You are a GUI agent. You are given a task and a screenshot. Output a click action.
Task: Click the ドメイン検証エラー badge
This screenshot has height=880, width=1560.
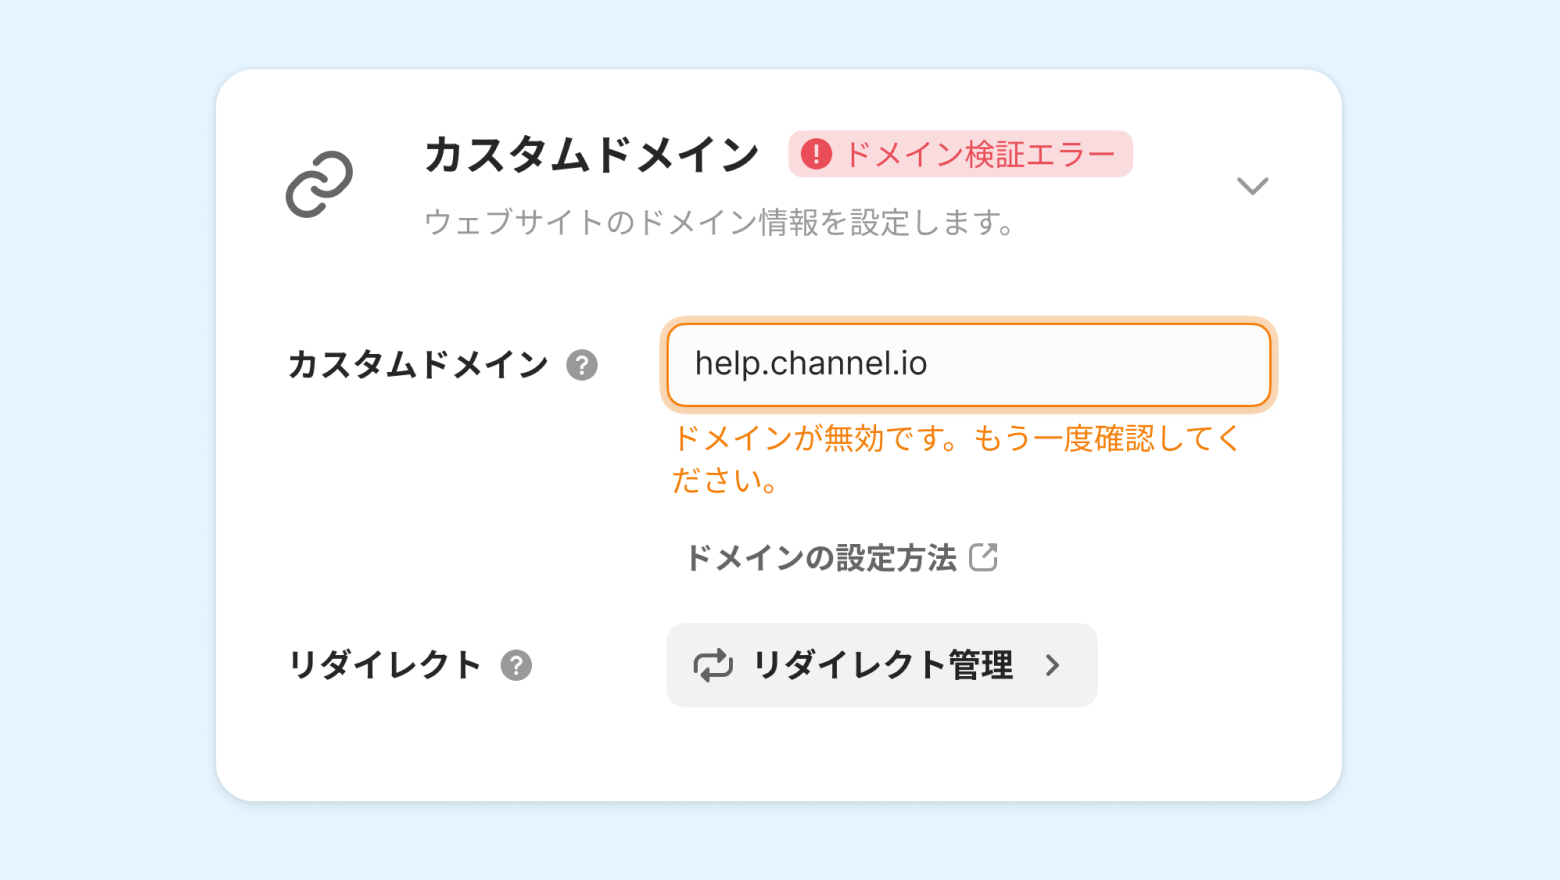click(960, 154)
